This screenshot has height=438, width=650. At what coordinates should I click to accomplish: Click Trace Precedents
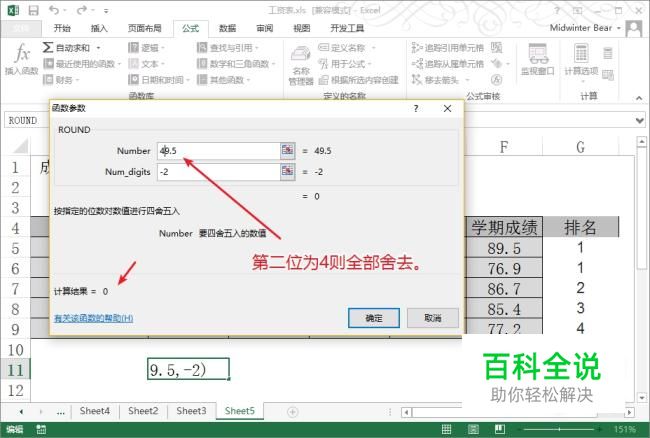click(448, 48)
